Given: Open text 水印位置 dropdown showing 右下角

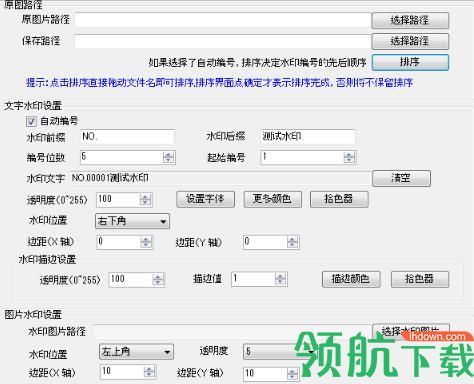Looking at the screenshot, I should pyautogui.click(x=132, y=221).
